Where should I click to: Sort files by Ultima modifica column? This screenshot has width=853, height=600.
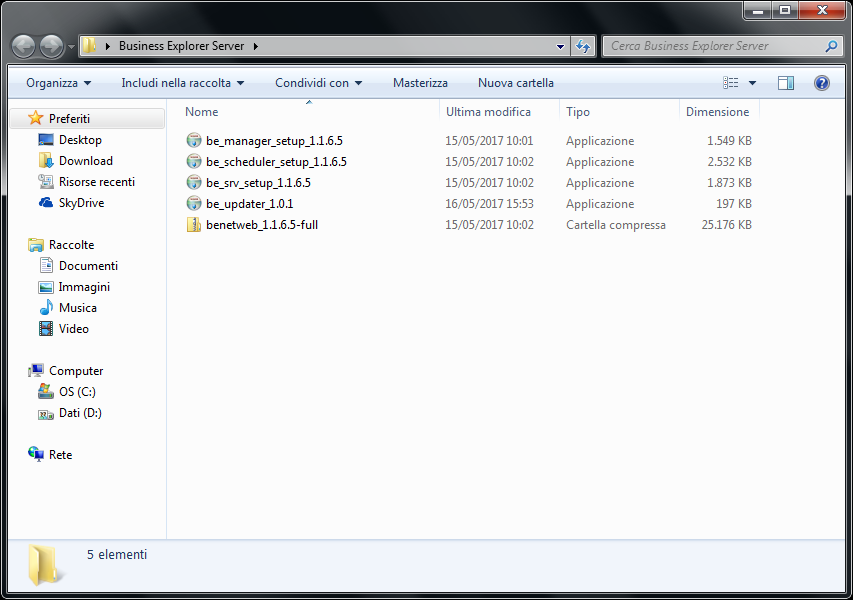(x=488, y=112)
